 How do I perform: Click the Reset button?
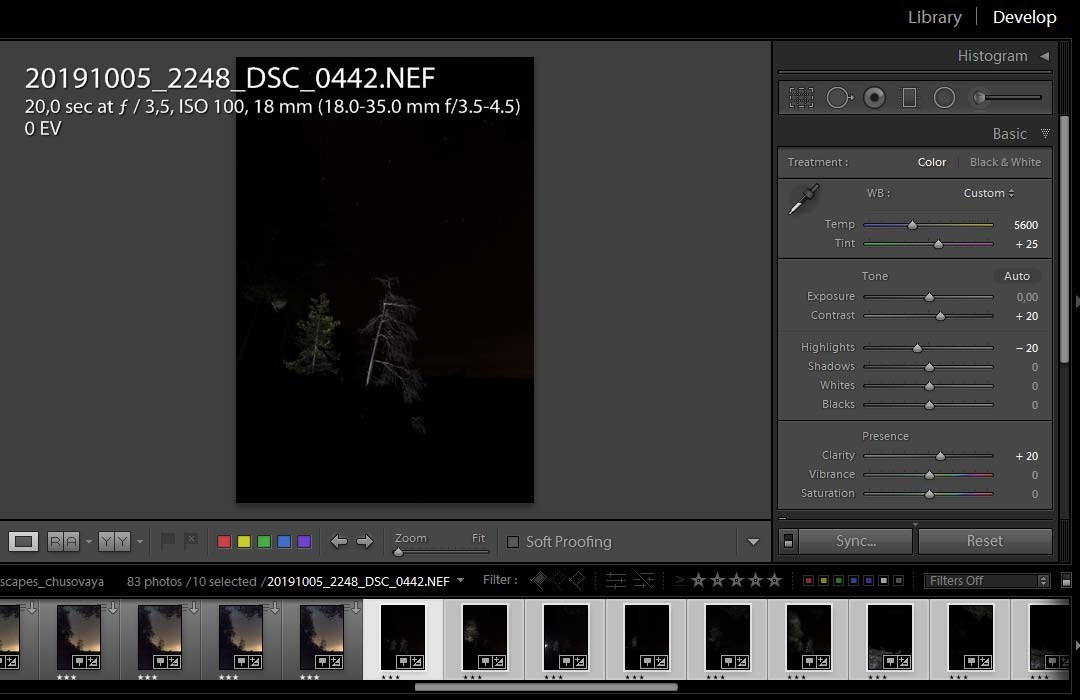click(984, 541)
